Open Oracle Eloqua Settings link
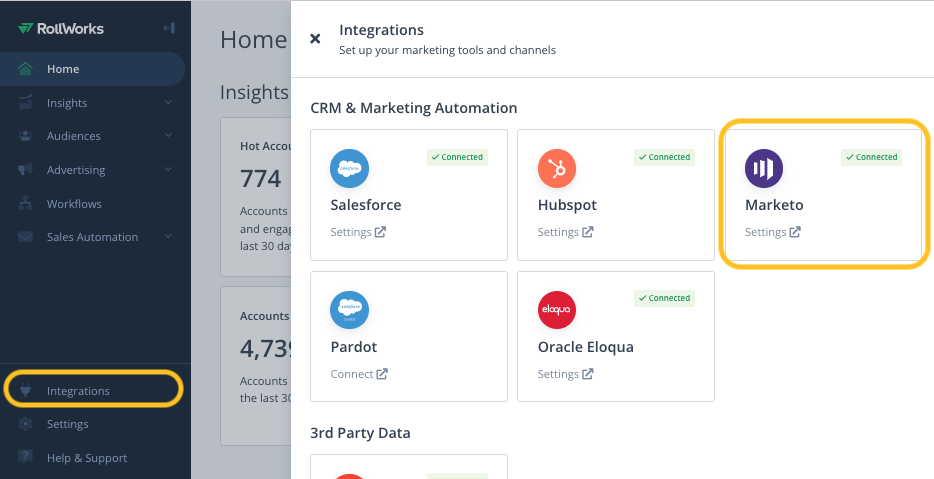Screen dimensions: 934x479 coord(565,374)
